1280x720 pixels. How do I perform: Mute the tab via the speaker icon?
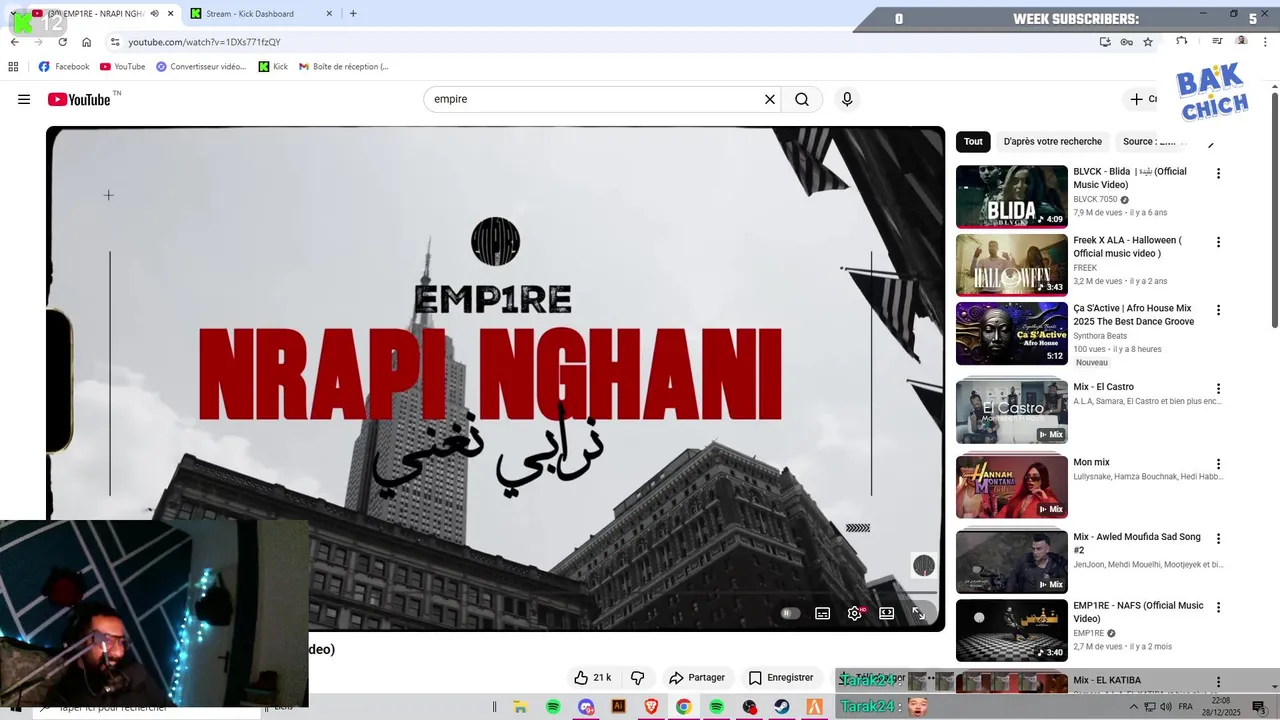154,14
